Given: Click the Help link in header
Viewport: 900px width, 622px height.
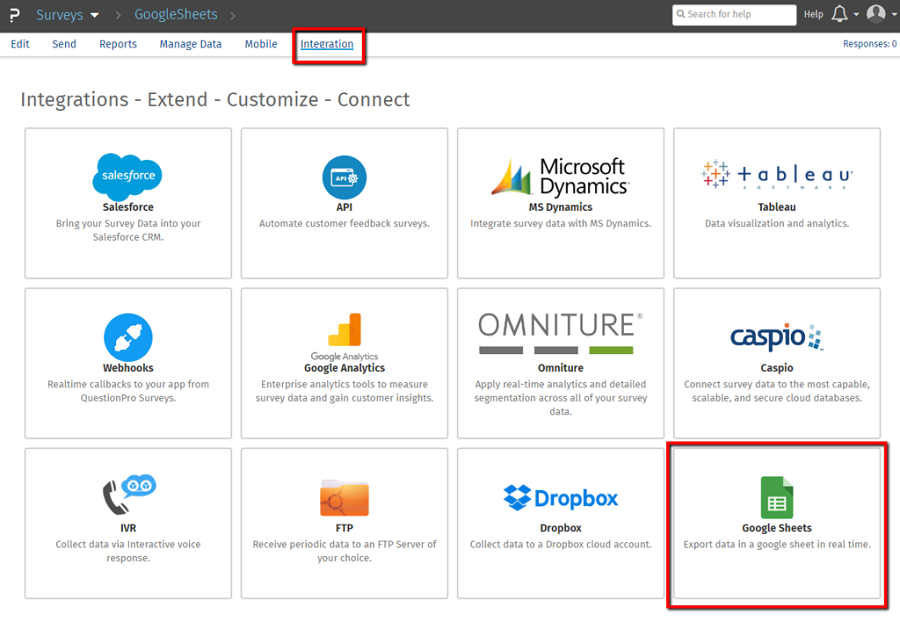Looking at the screenshot, I should point(813,14).
